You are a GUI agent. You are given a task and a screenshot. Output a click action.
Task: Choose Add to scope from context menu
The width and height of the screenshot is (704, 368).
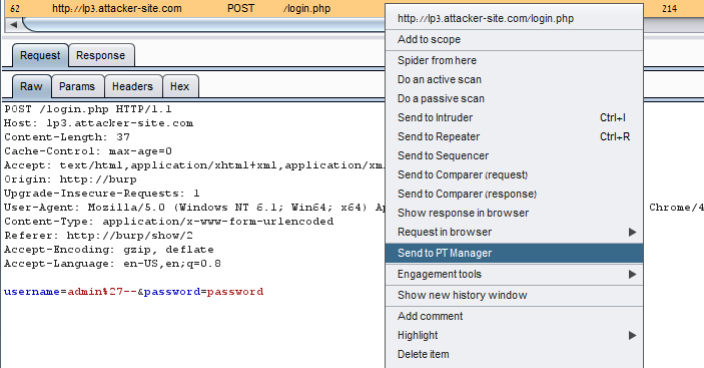[514, 39]
